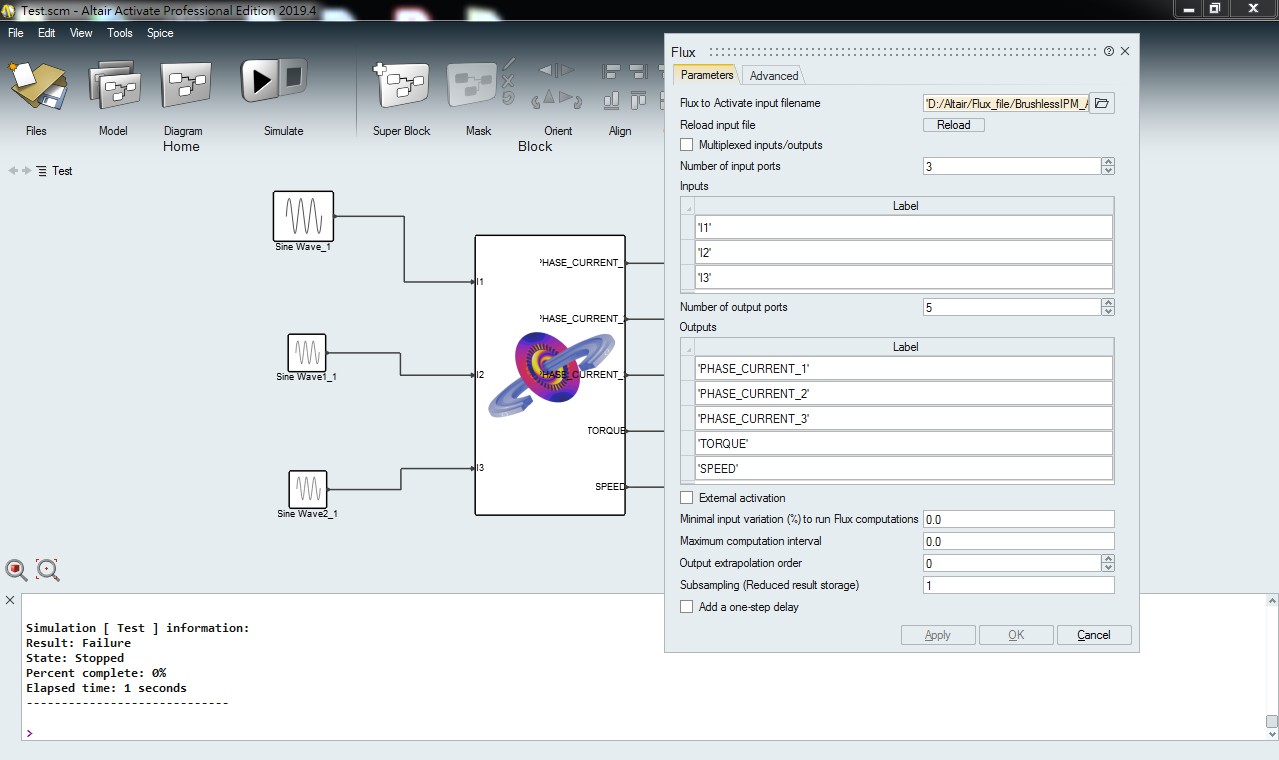Select the Flux block in the diagram

coord(550,375)
